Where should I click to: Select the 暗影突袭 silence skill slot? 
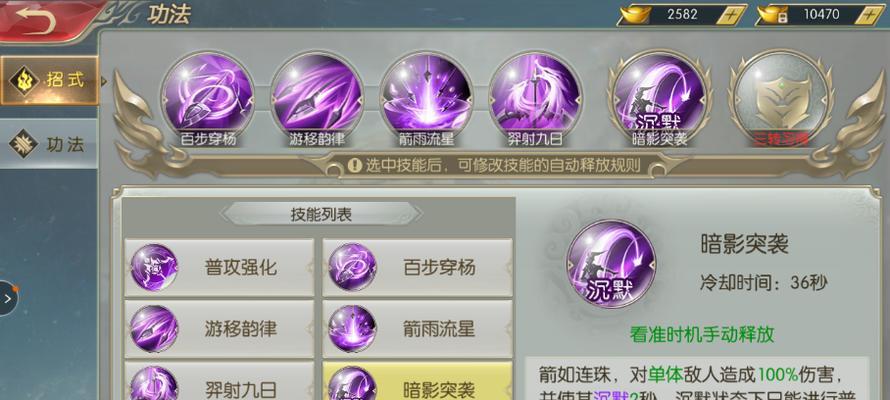point(660,99)
